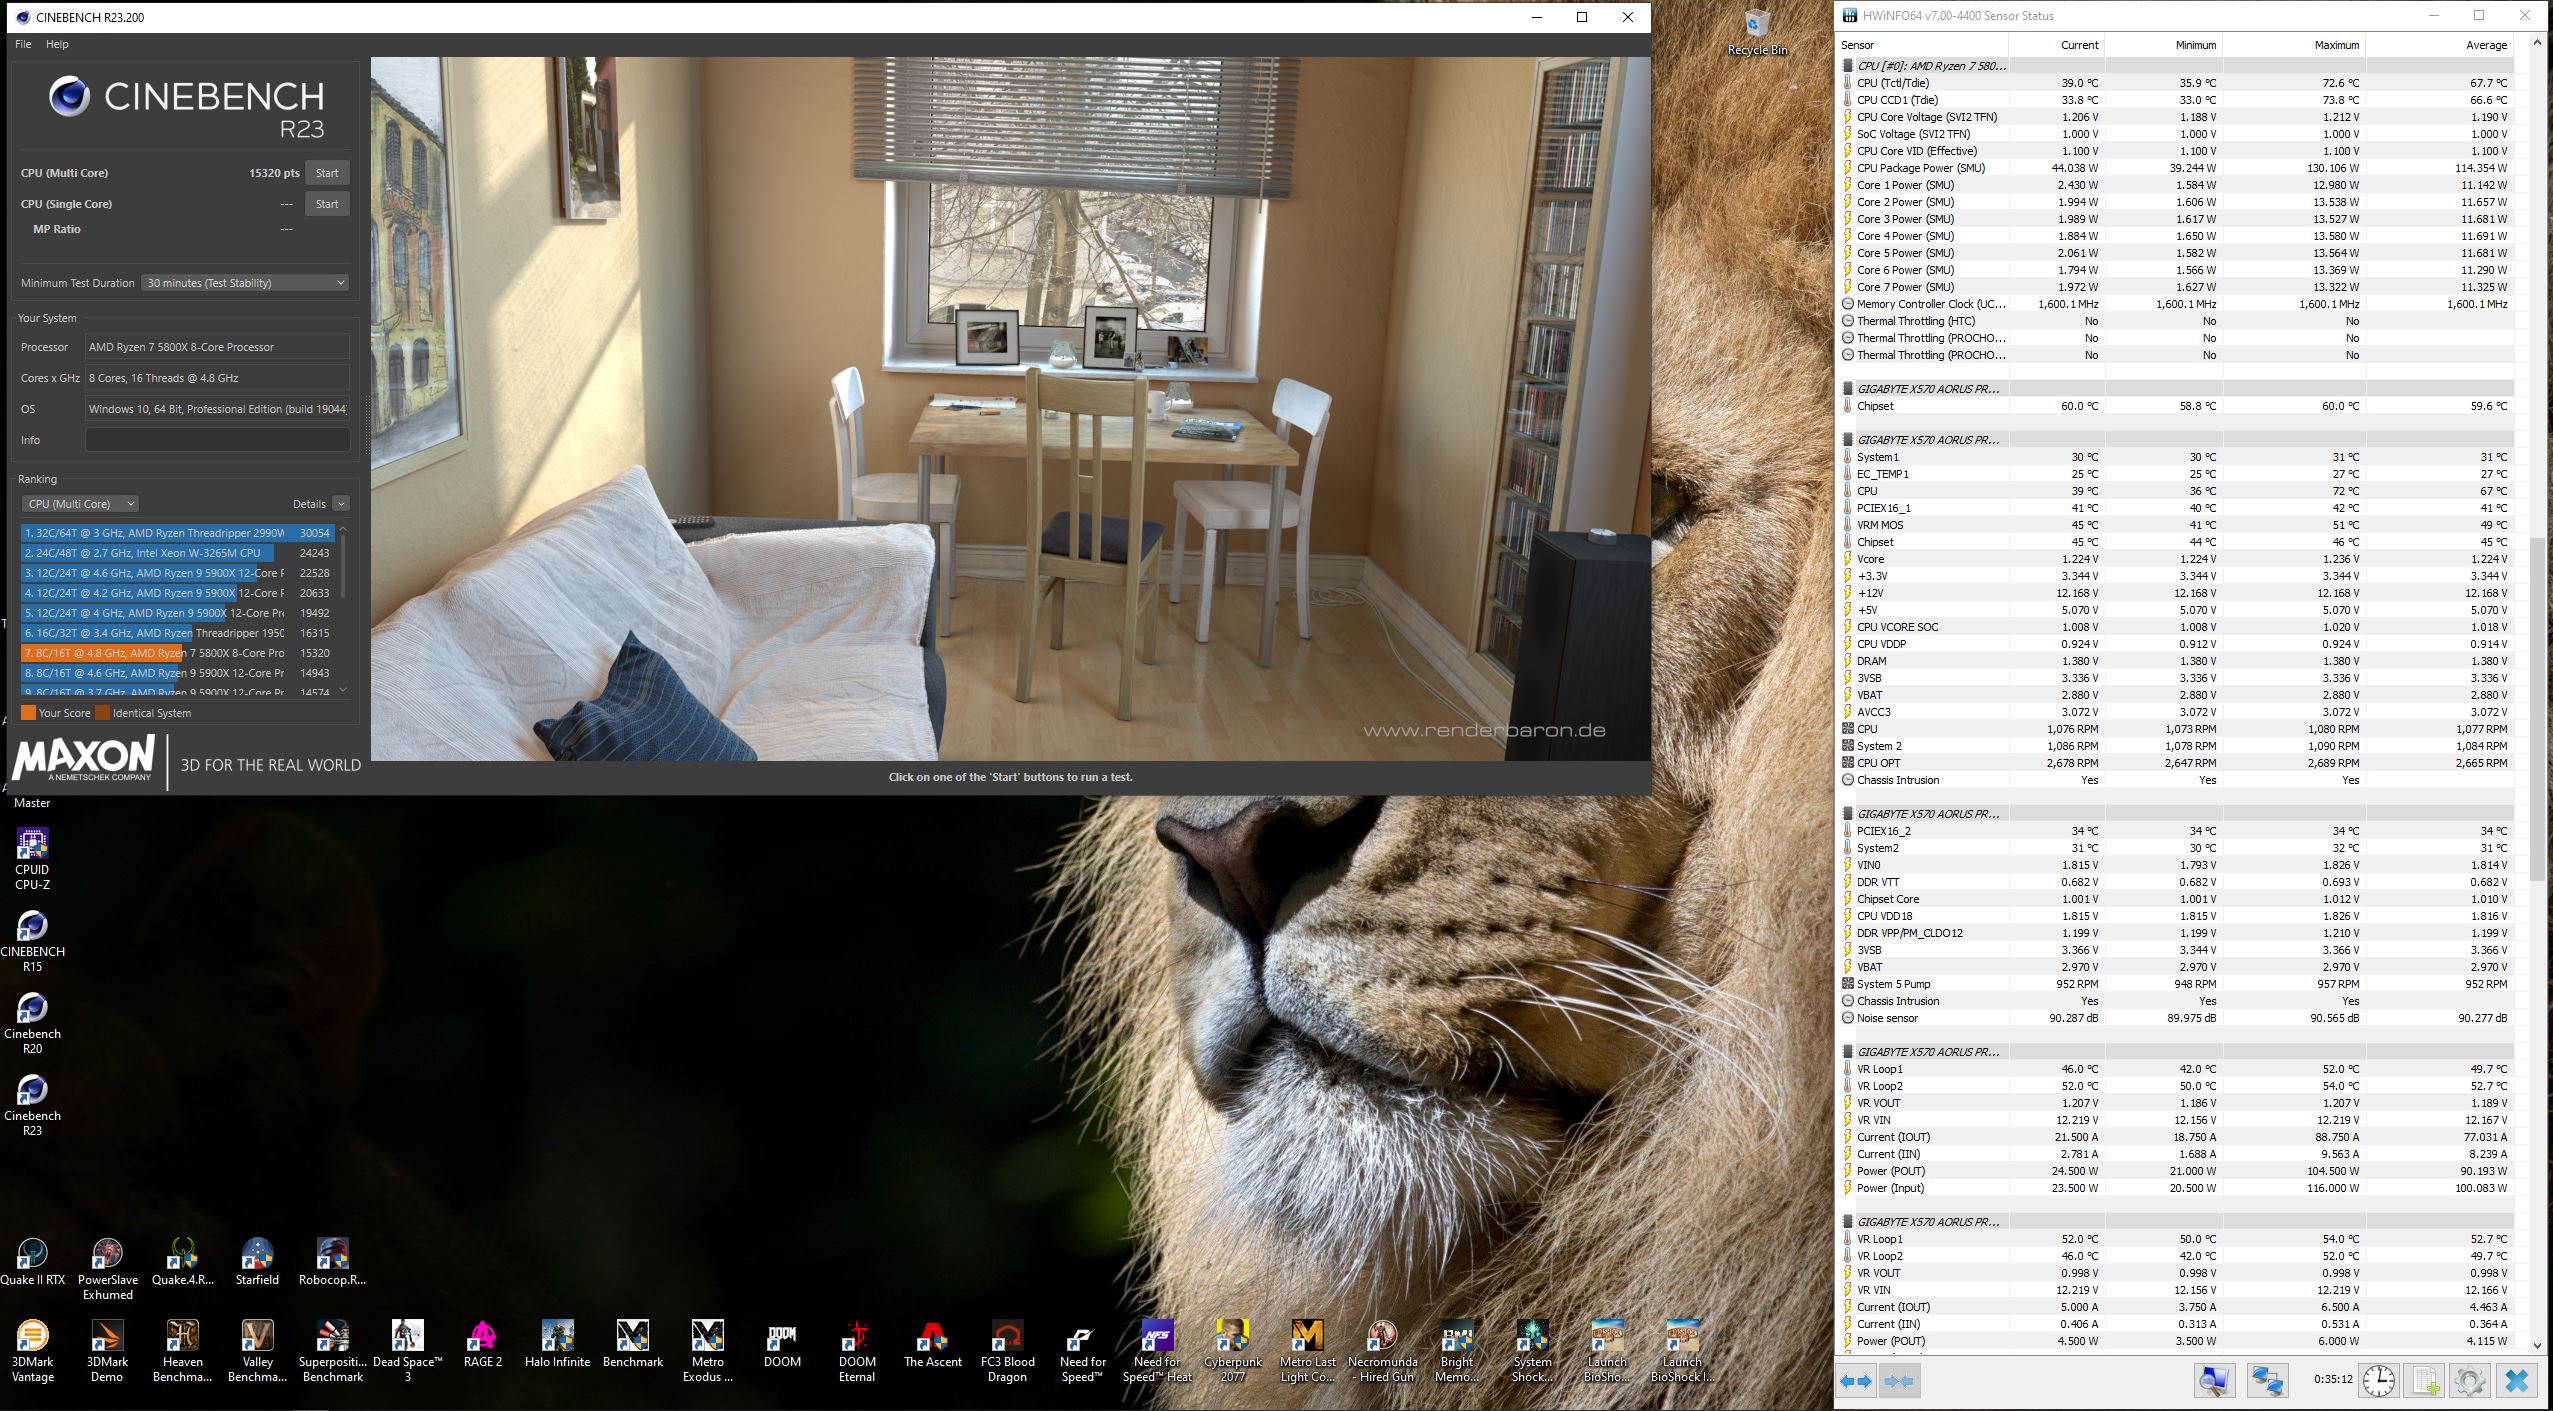This screenshot has width=2553, height=1411.
Task: Start the CPU Multi Core test
Action: click(327, 173)
